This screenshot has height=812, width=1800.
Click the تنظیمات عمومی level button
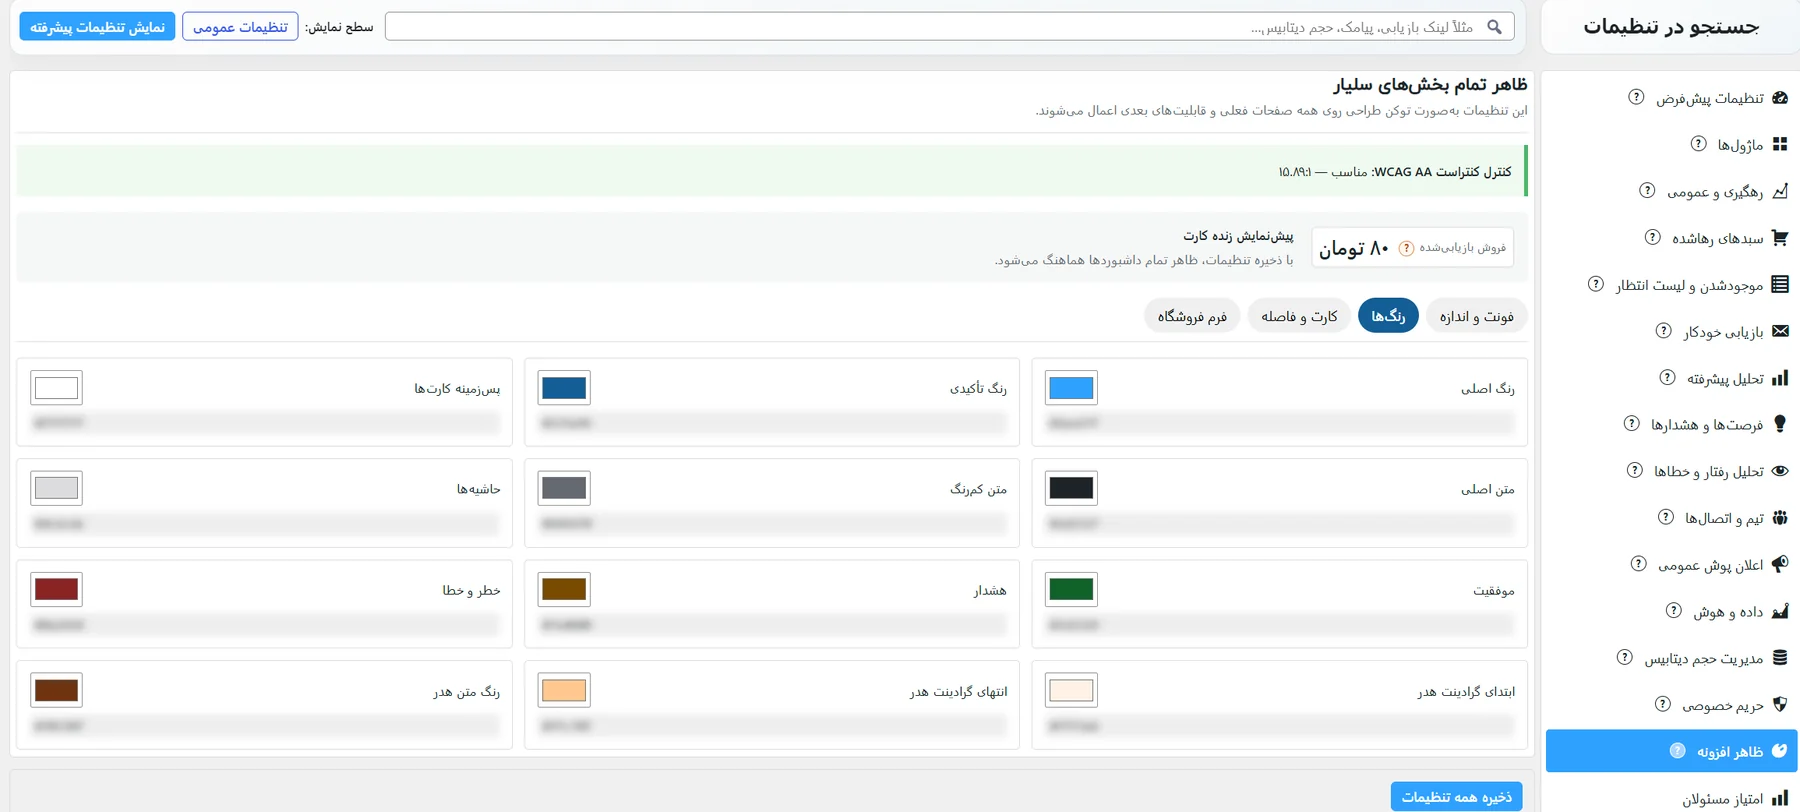click(240, 27)
